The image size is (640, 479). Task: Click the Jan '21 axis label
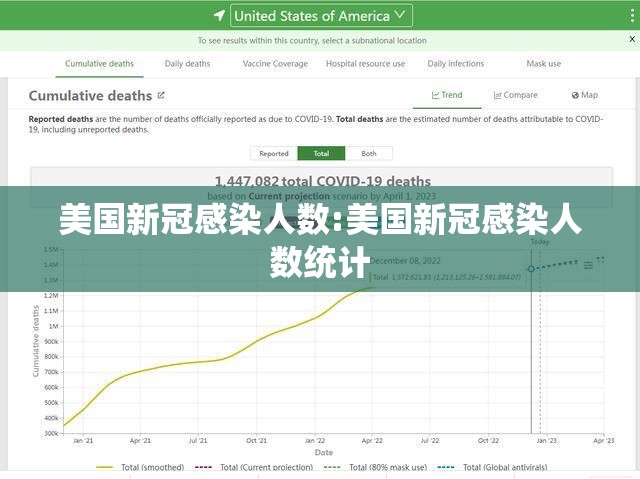(83, 441)
